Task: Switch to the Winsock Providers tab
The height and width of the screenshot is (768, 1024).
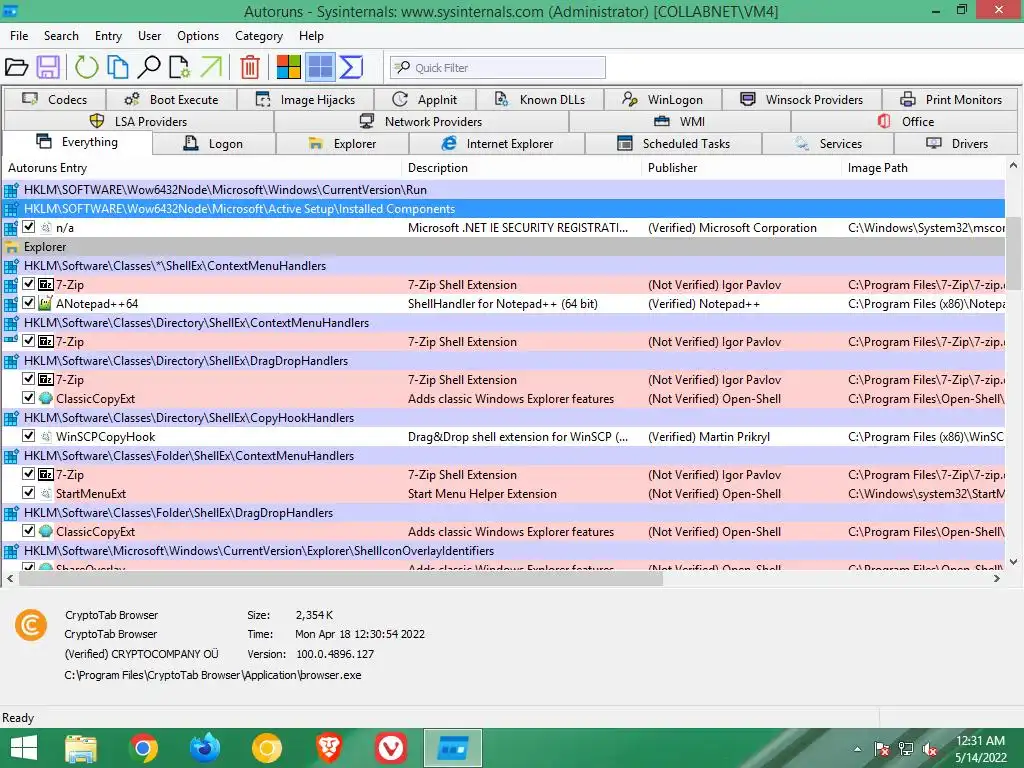Action: (x=802, y=99)
